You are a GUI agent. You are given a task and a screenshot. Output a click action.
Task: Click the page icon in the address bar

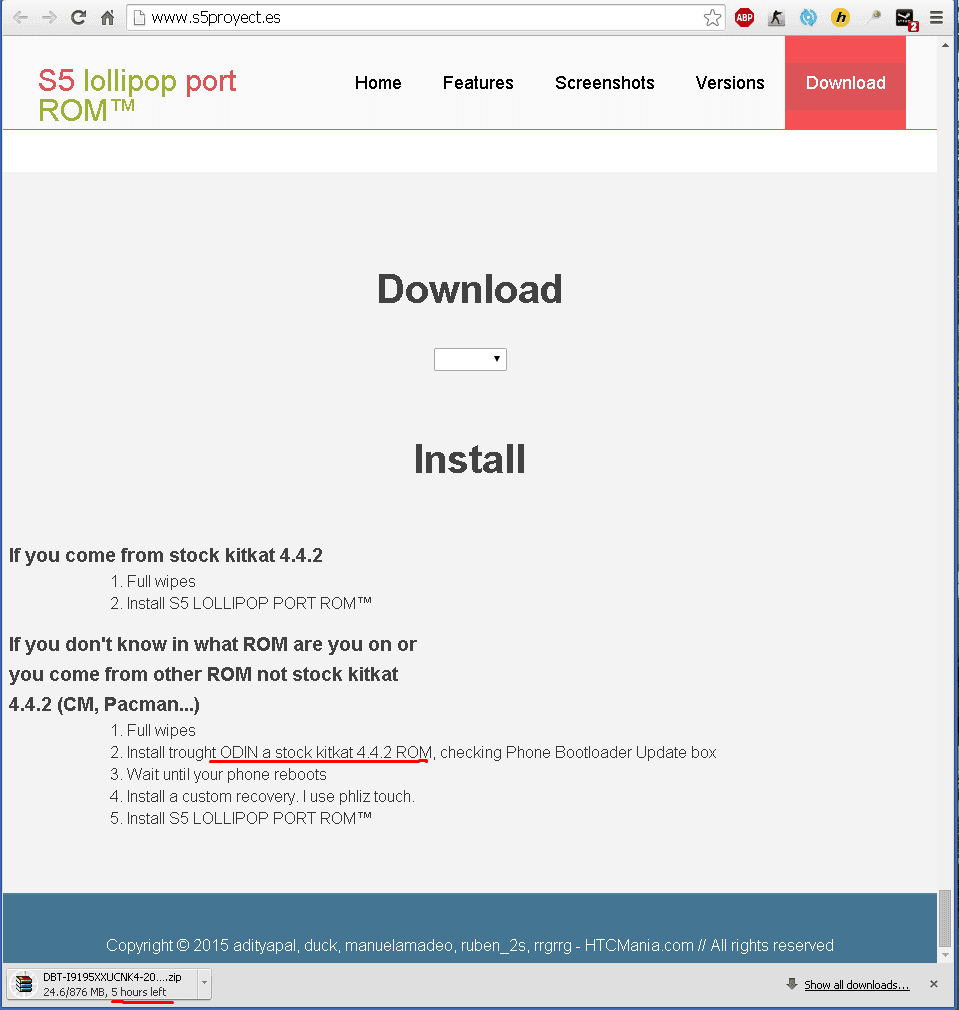[x=139, y=17]
